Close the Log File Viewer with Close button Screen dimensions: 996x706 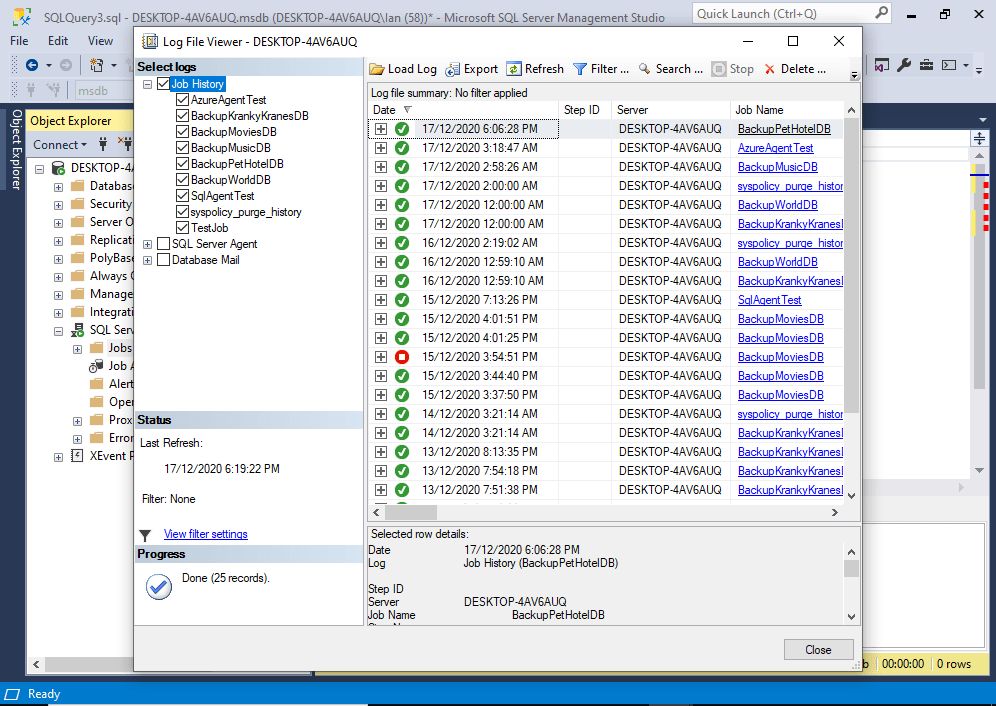click(818, 649)
